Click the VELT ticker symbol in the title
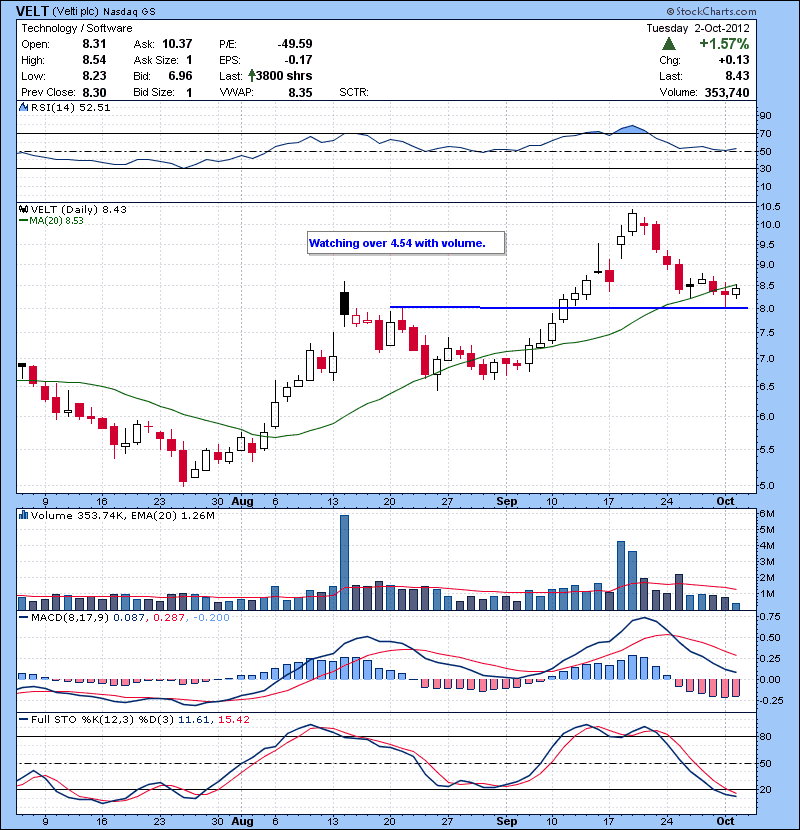Viewport: 800px width, 830px height. point(32,11)
